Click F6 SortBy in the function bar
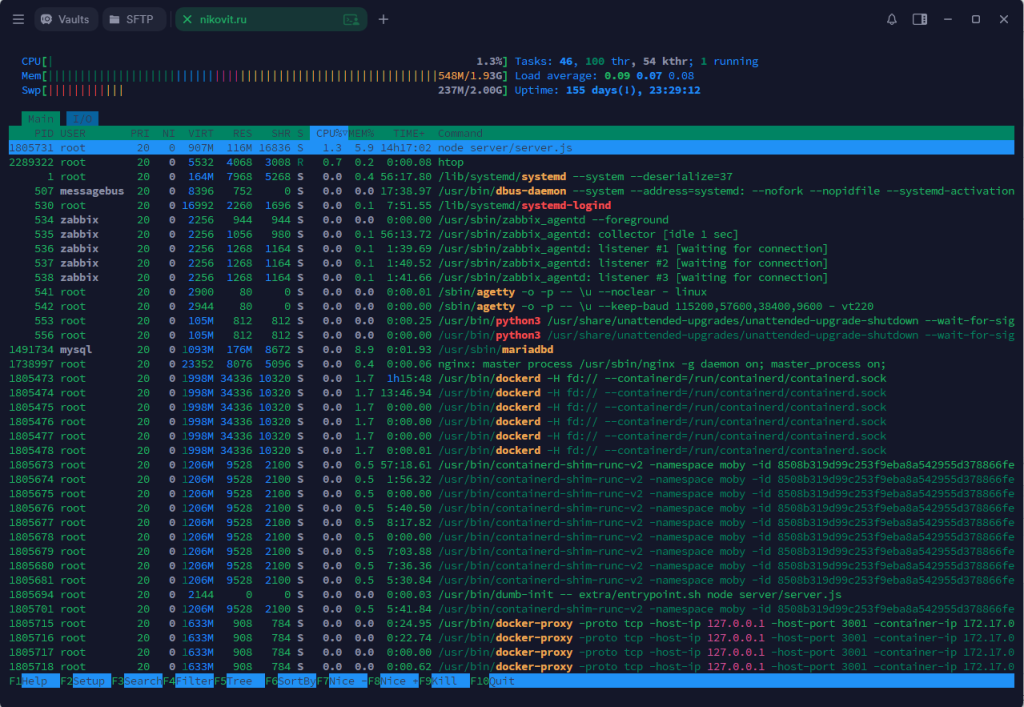 (290, 681)
